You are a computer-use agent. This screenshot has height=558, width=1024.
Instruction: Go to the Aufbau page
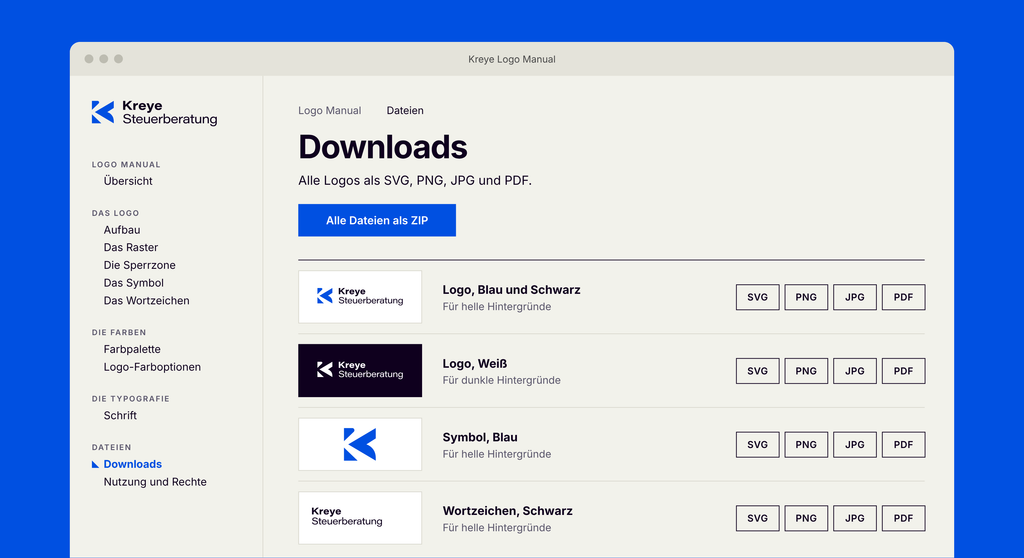122,230
